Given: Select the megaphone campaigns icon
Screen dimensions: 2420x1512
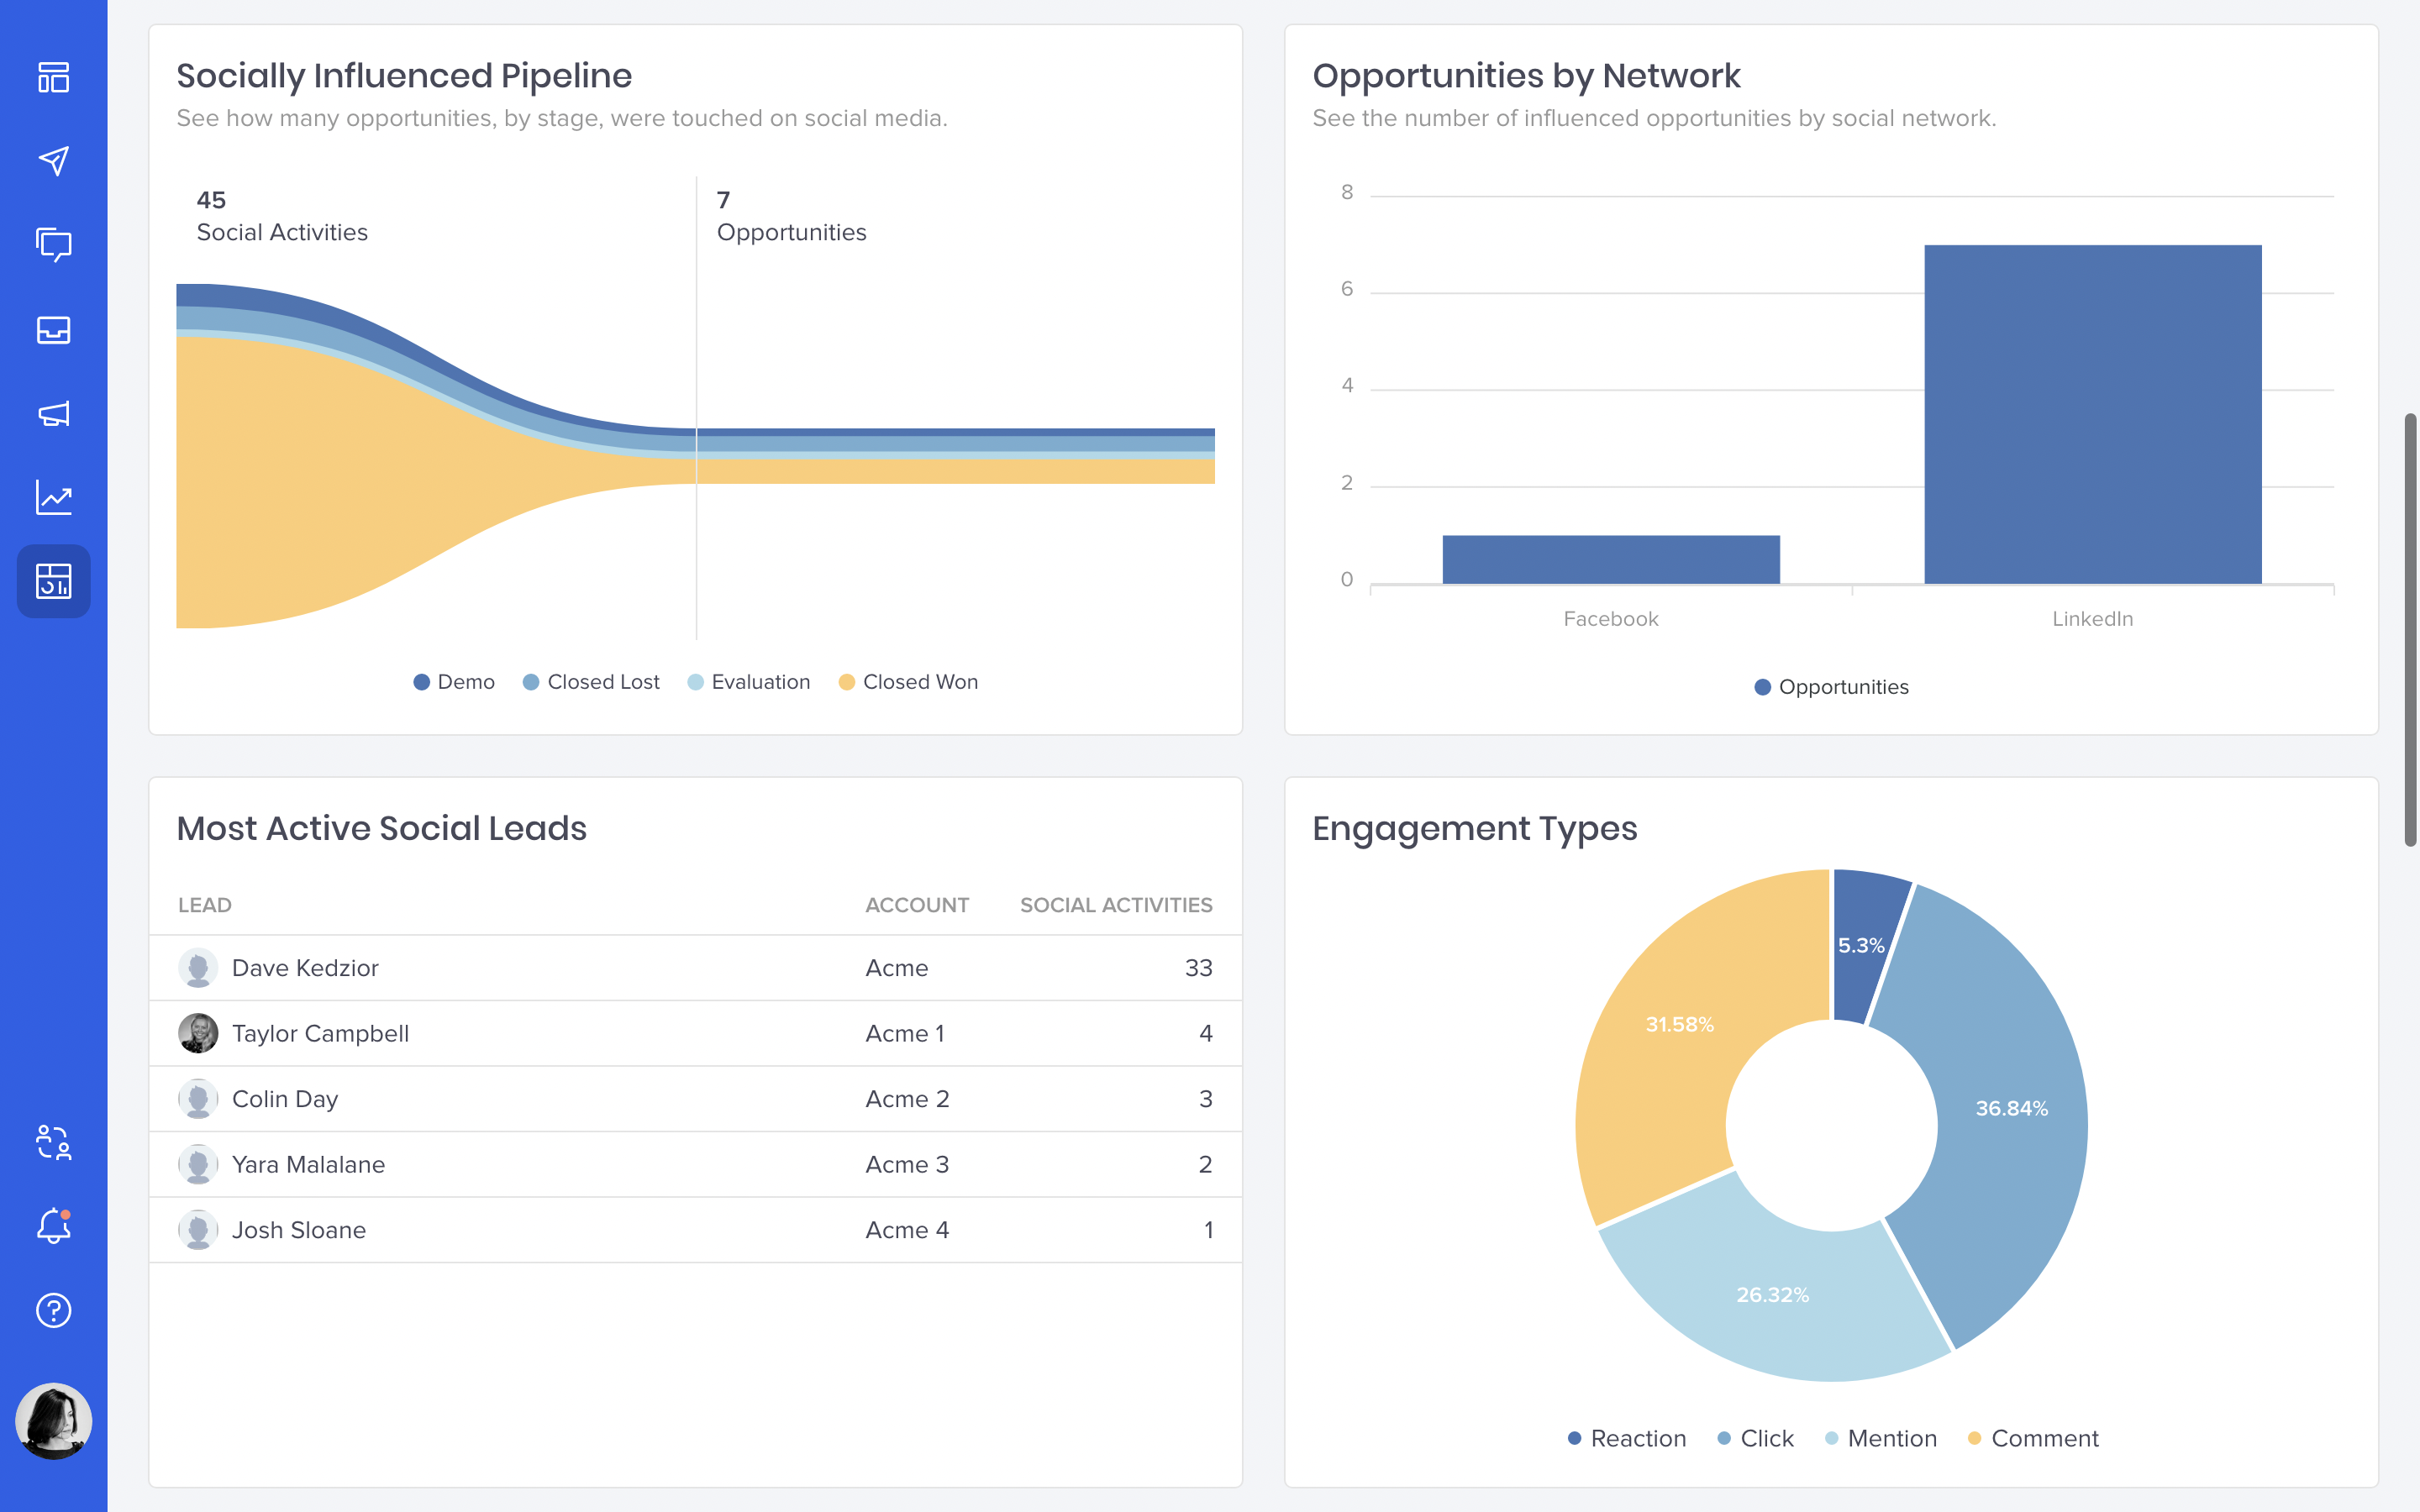Looking at the screenshot, I should (x=53, y=413).
